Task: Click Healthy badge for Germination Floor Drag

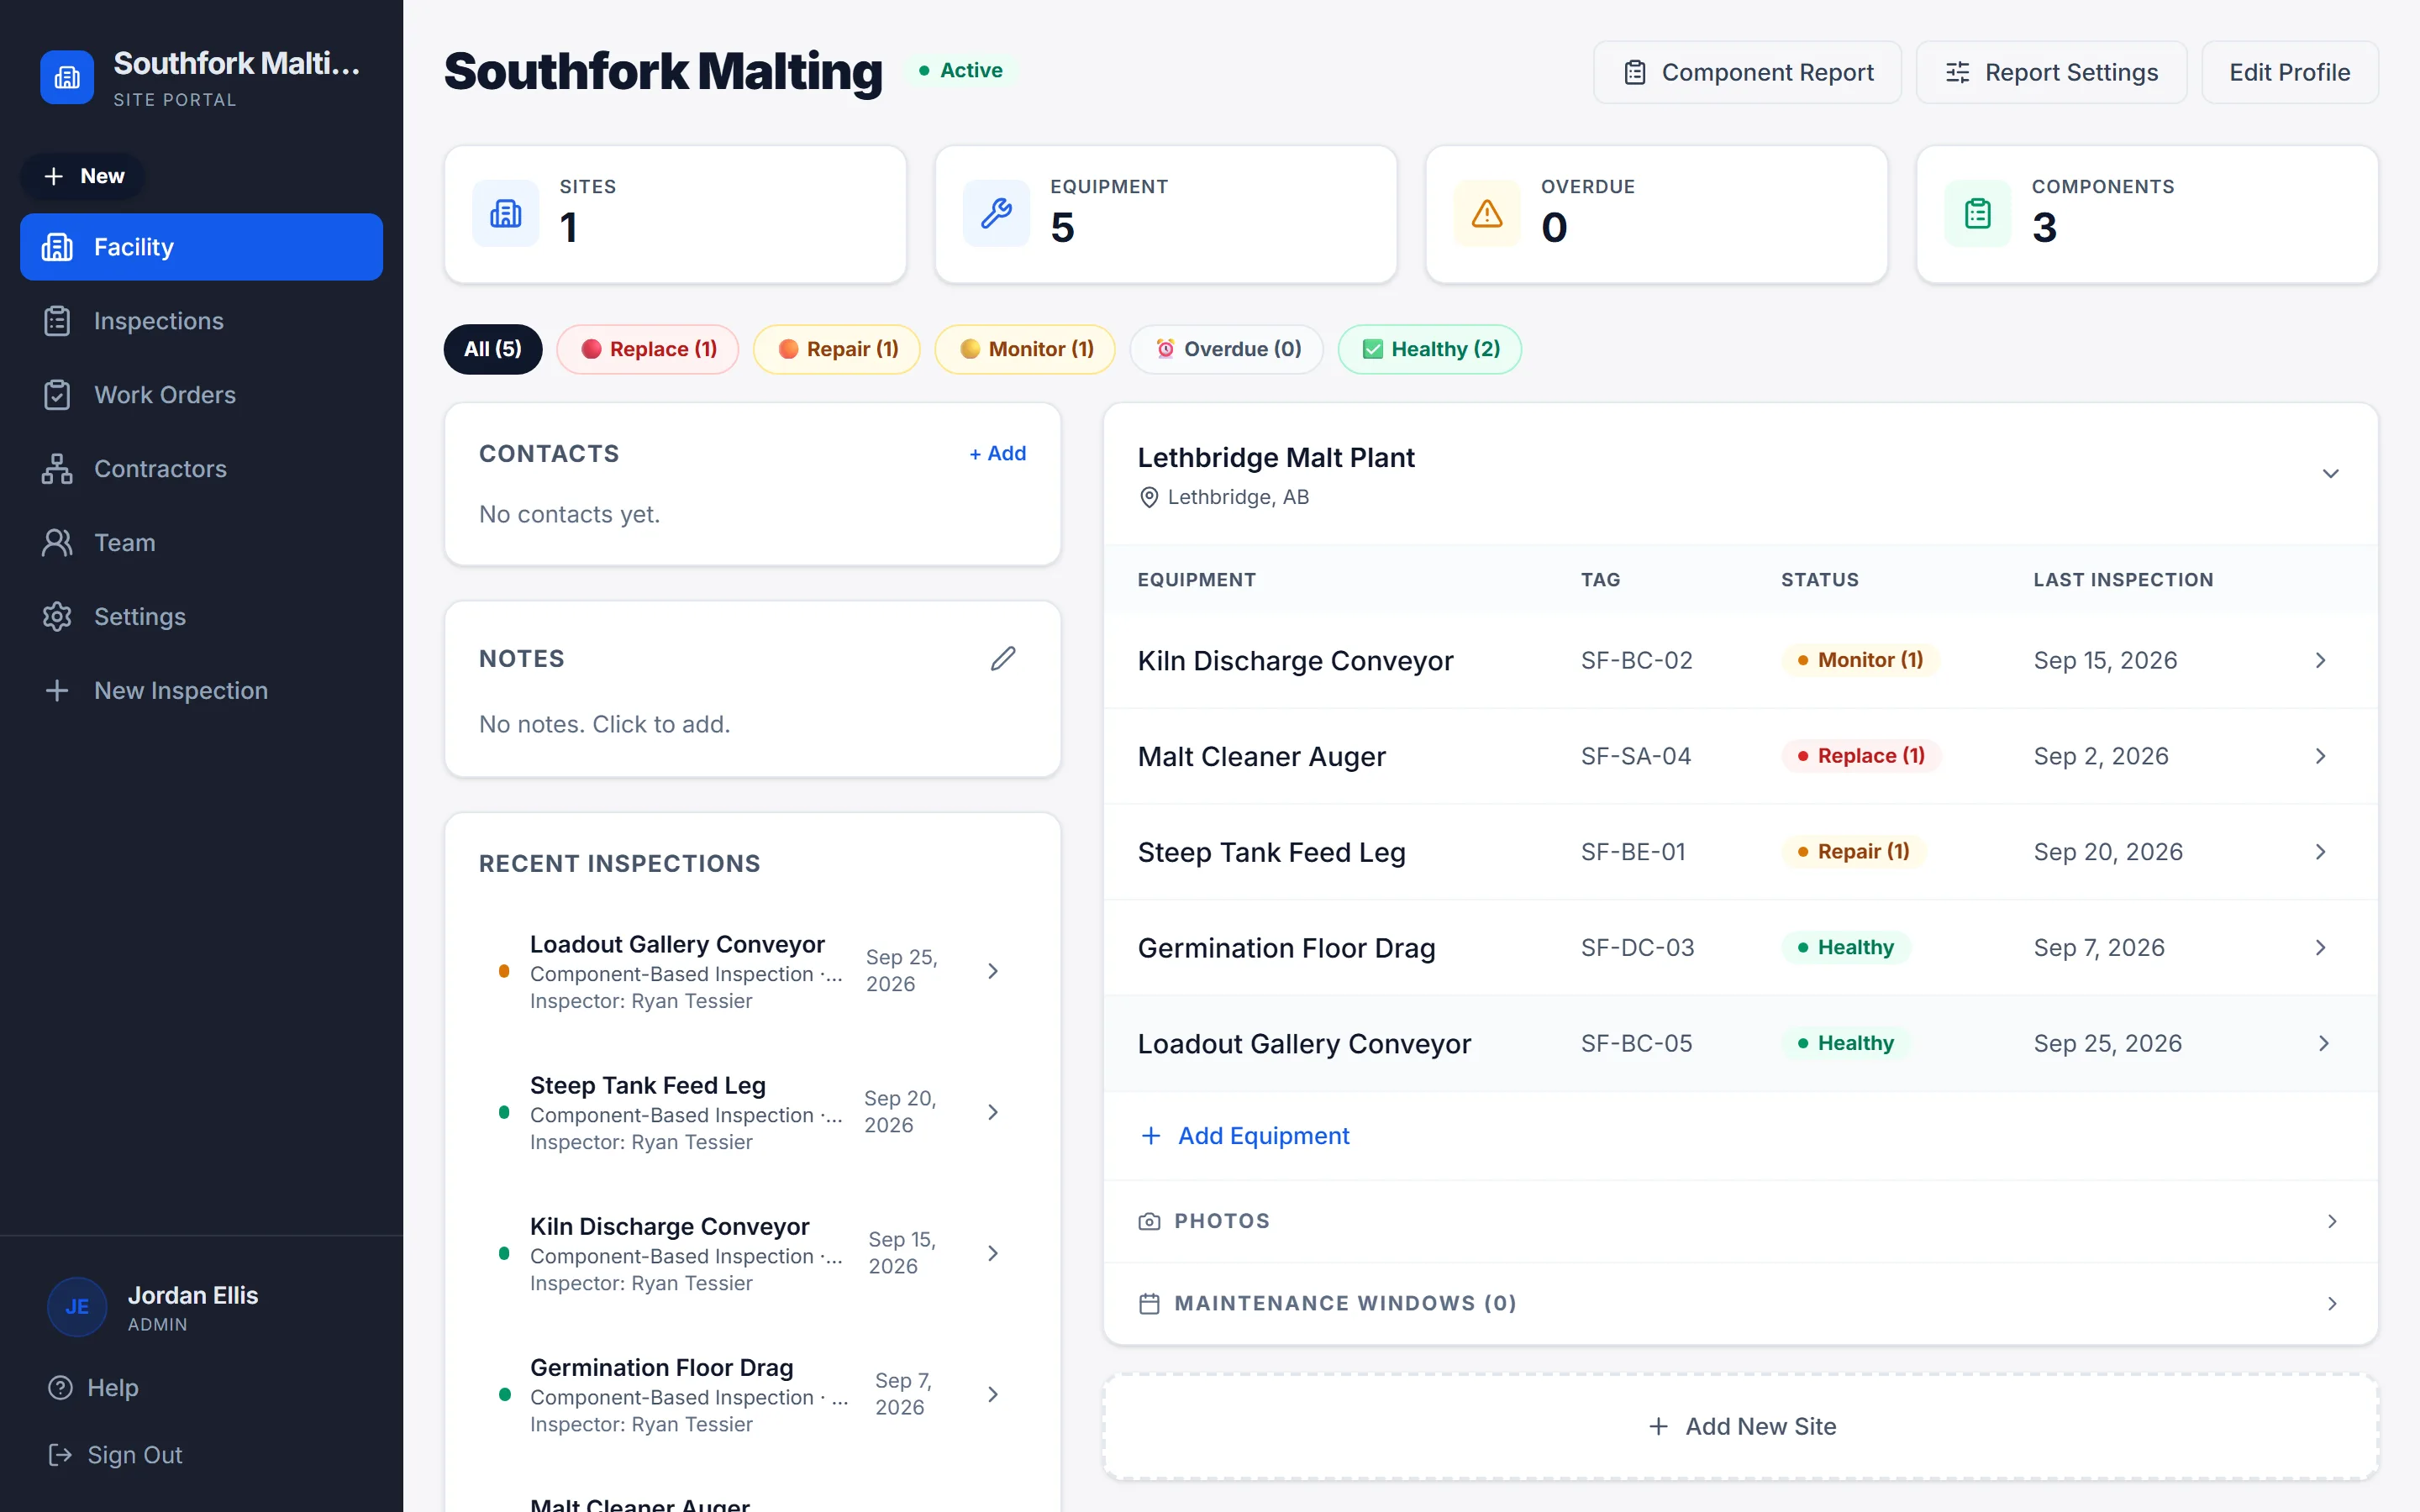Action: pos(1845,948)
